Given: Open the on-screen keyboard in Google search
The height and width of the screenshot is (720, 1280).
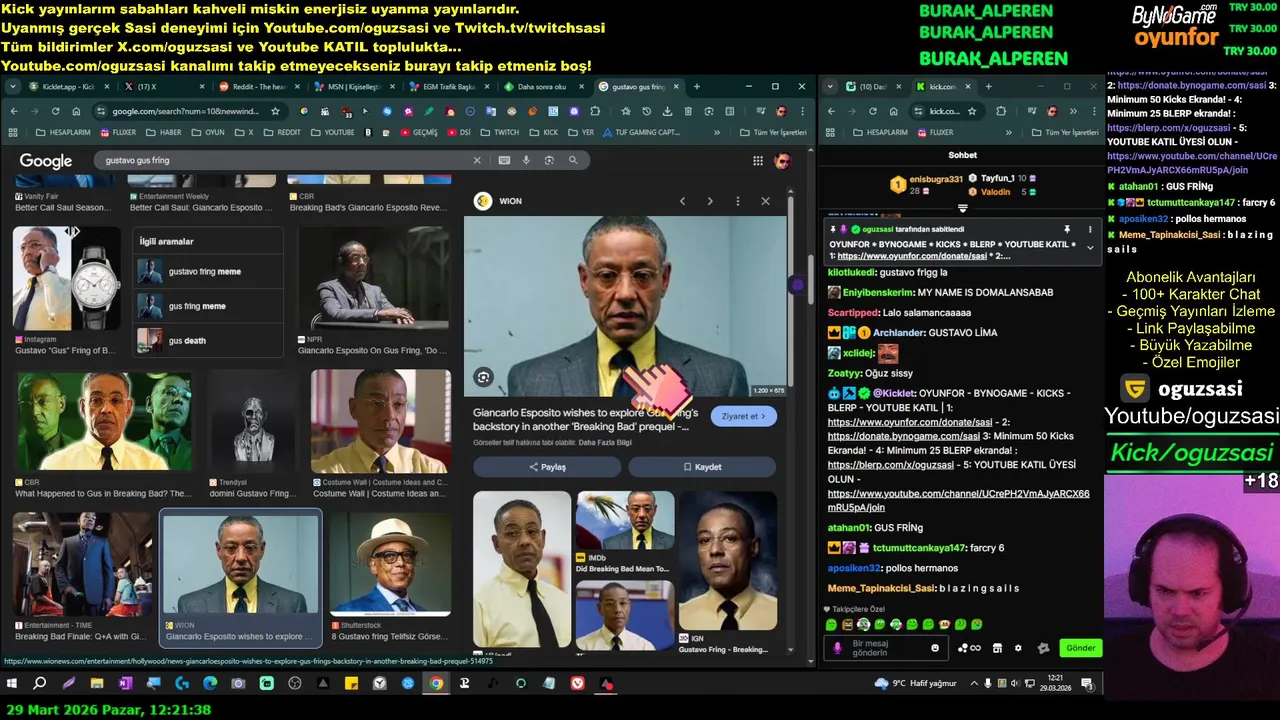Looking at the screenshot, I should (504, 160).
